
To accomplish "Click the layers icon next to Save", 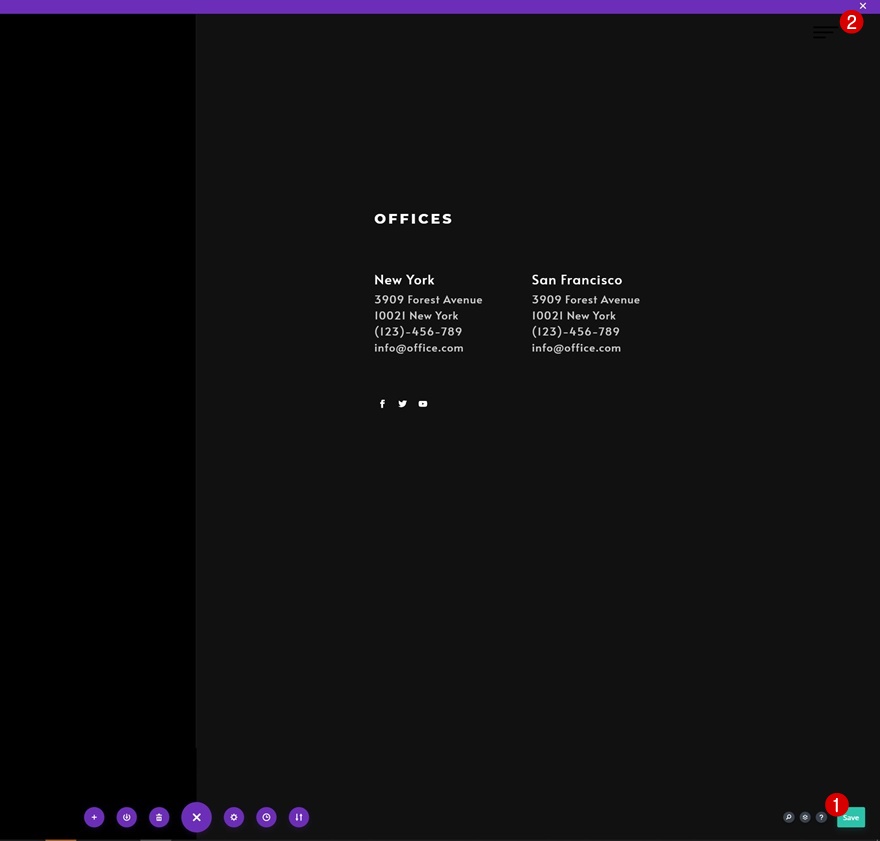I will pyautogui.click(x=805, y=817).
